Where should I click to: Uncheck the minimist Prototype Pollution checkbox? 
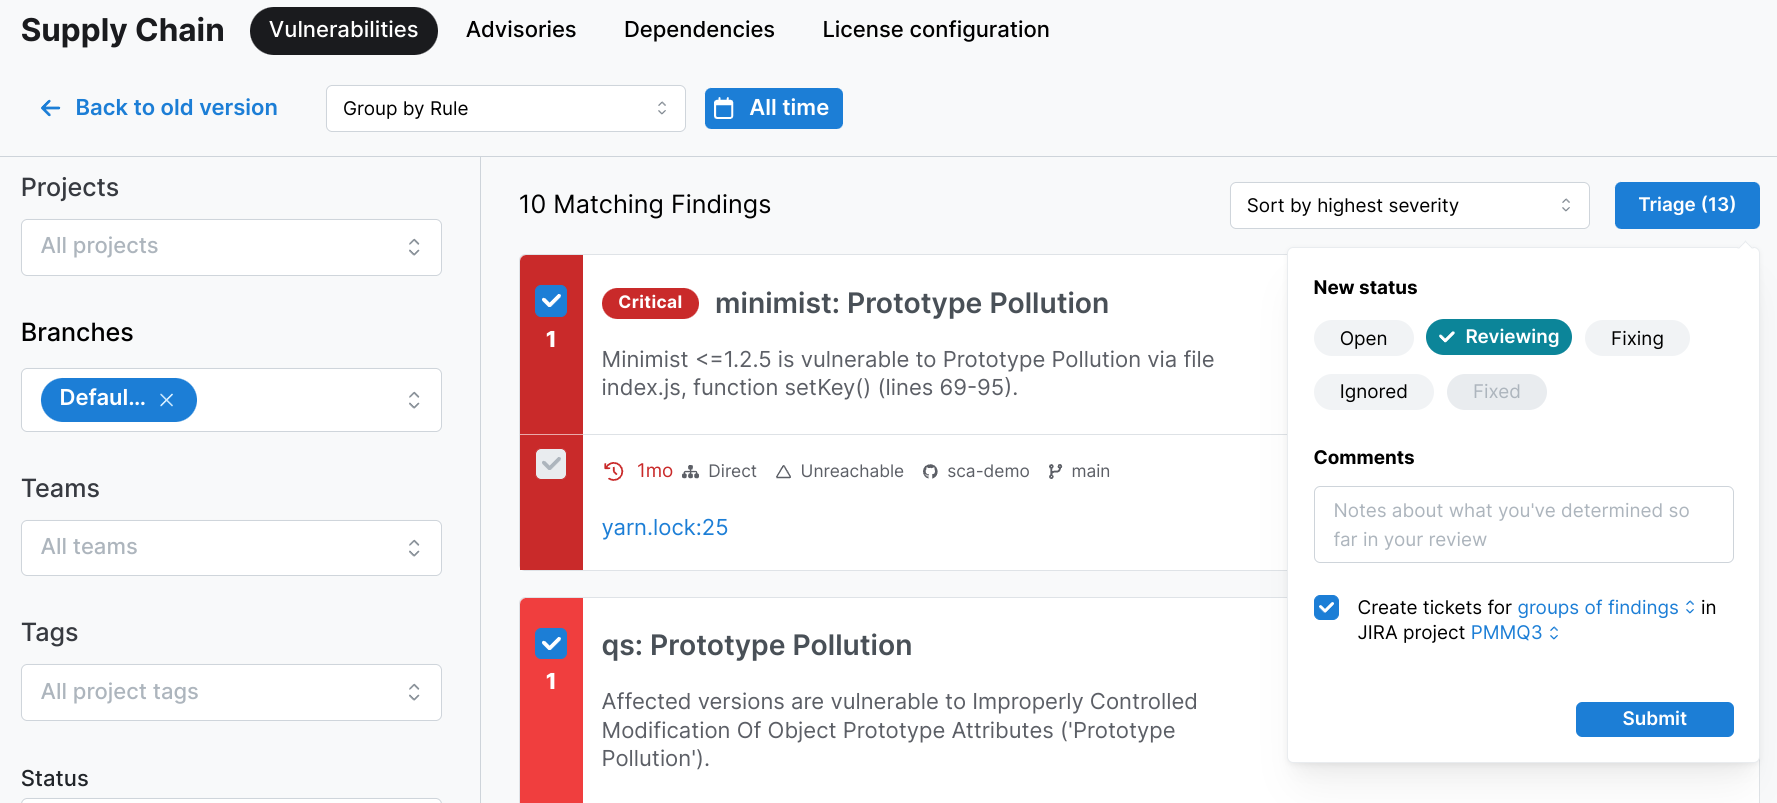(551, 300)
